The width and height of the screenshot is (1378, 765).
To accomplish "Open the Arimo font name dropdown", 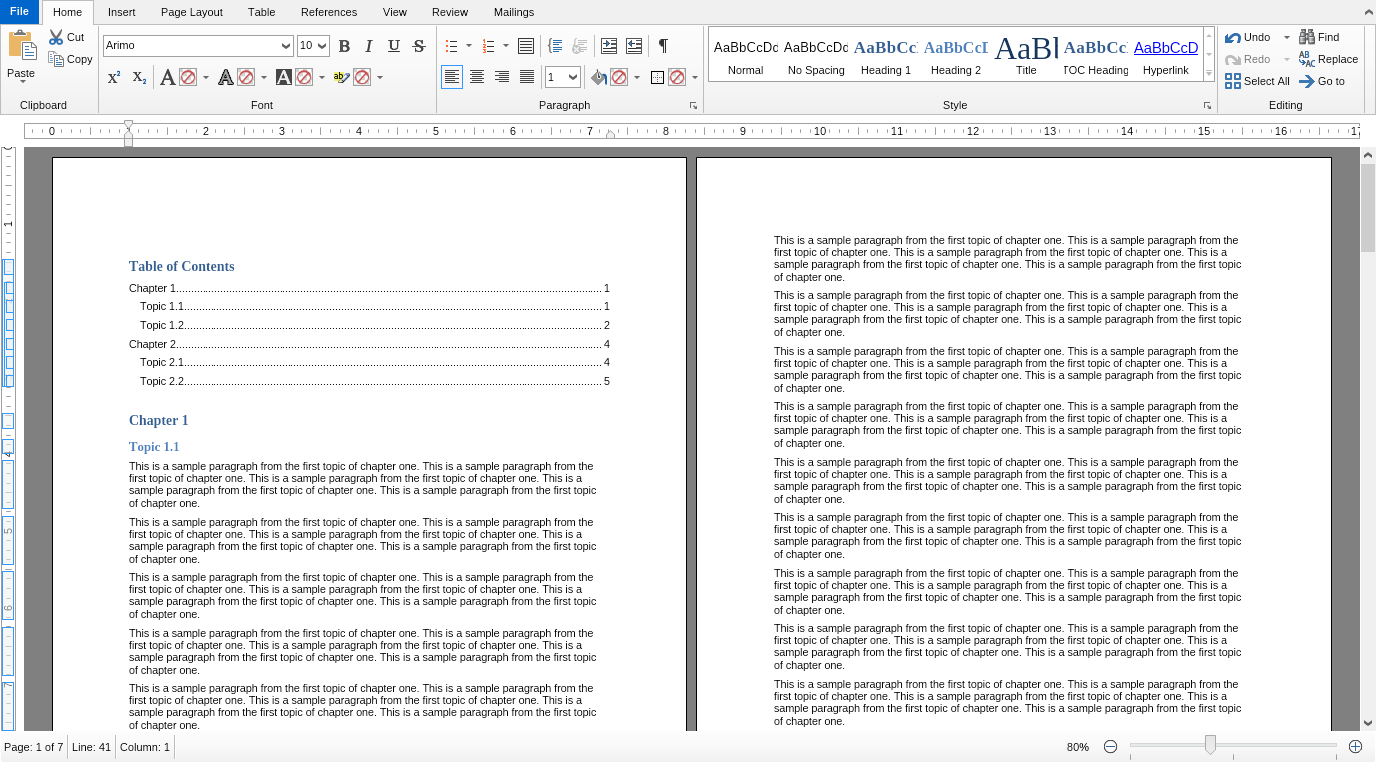I will click(286, 46).
